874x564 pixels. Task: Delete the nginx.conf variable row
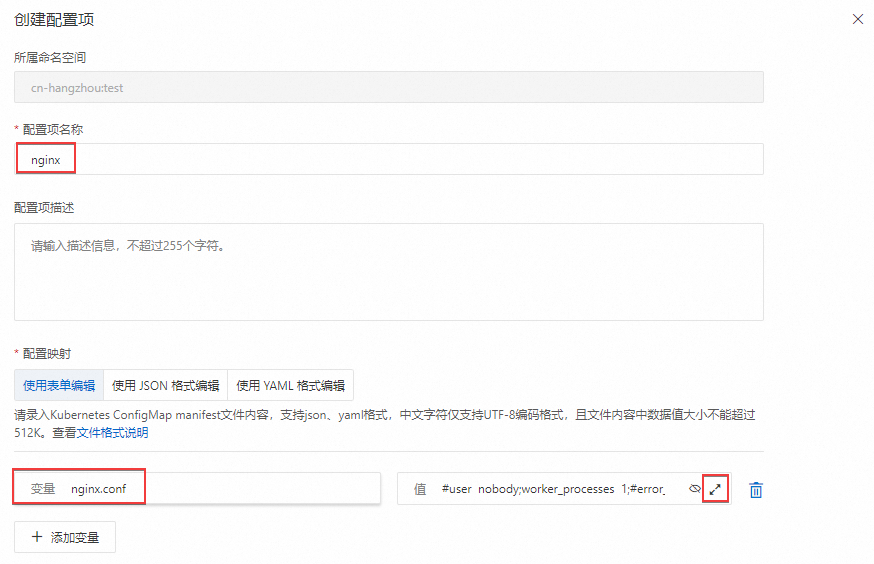[x=756, y=490]
